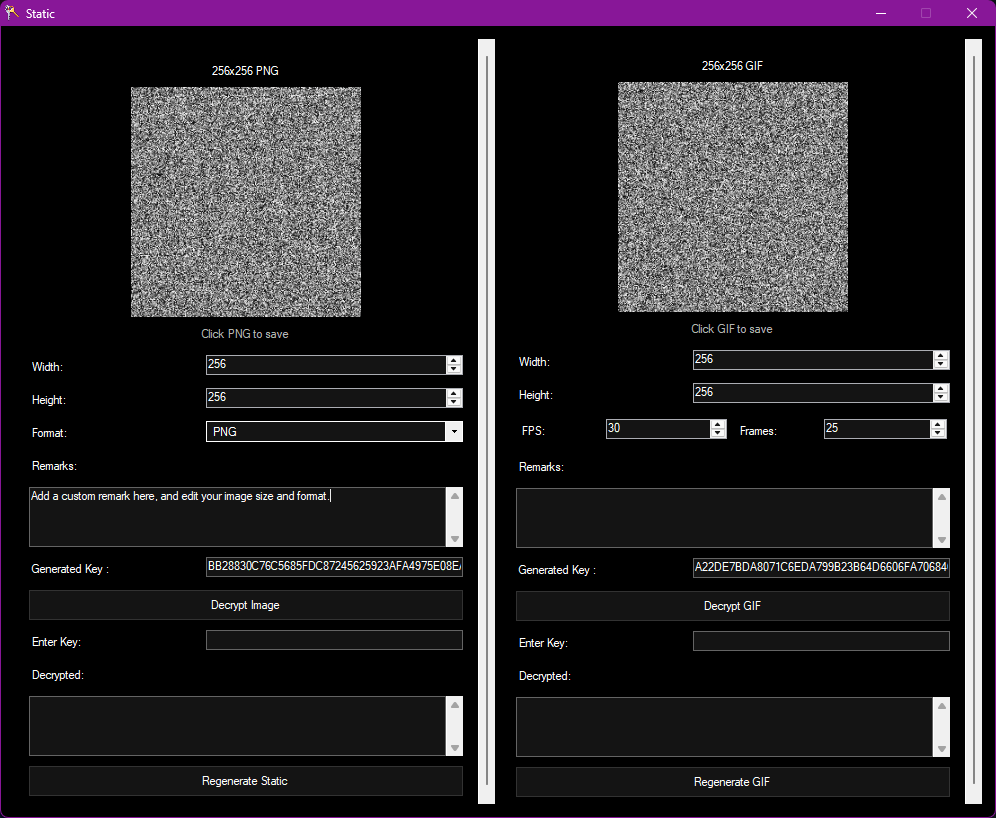
Task: Click the PNG static noise image to save
Action: [246, 202]
